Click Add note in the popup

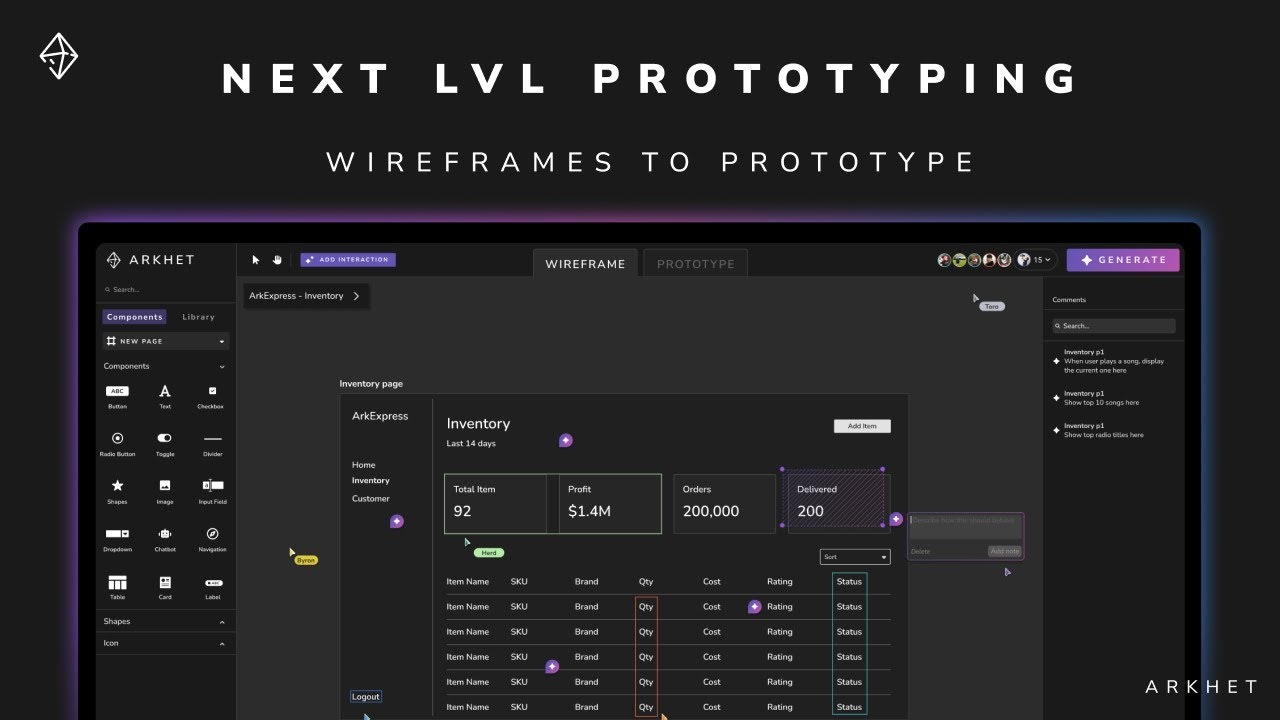(x=1005, y=551)
